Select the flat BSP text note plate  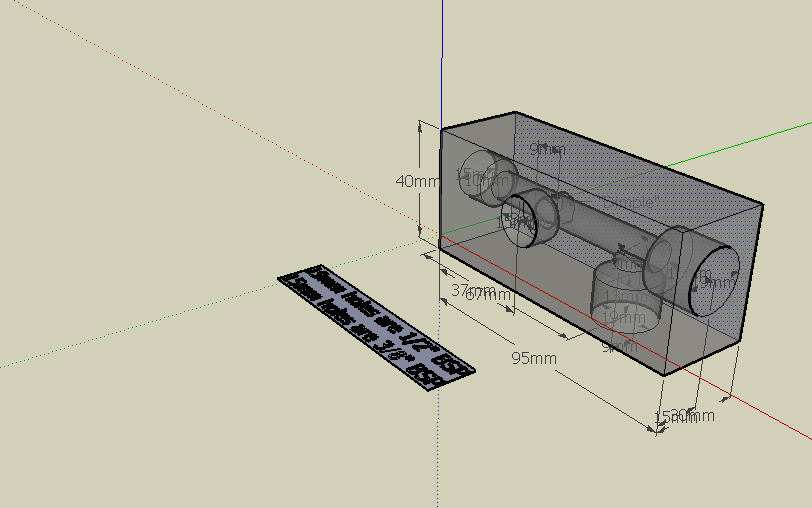tap(376, 327)
